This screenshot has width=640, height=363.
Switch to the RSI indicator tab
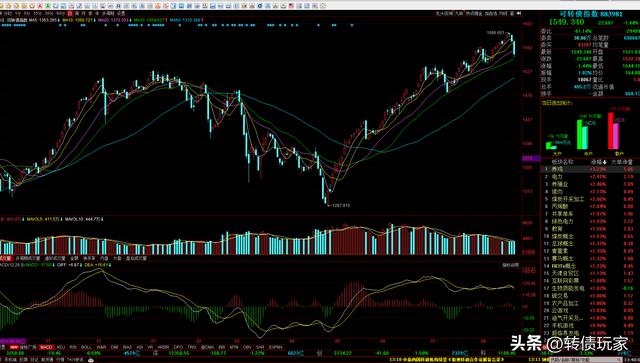click(x=73, y=347)
